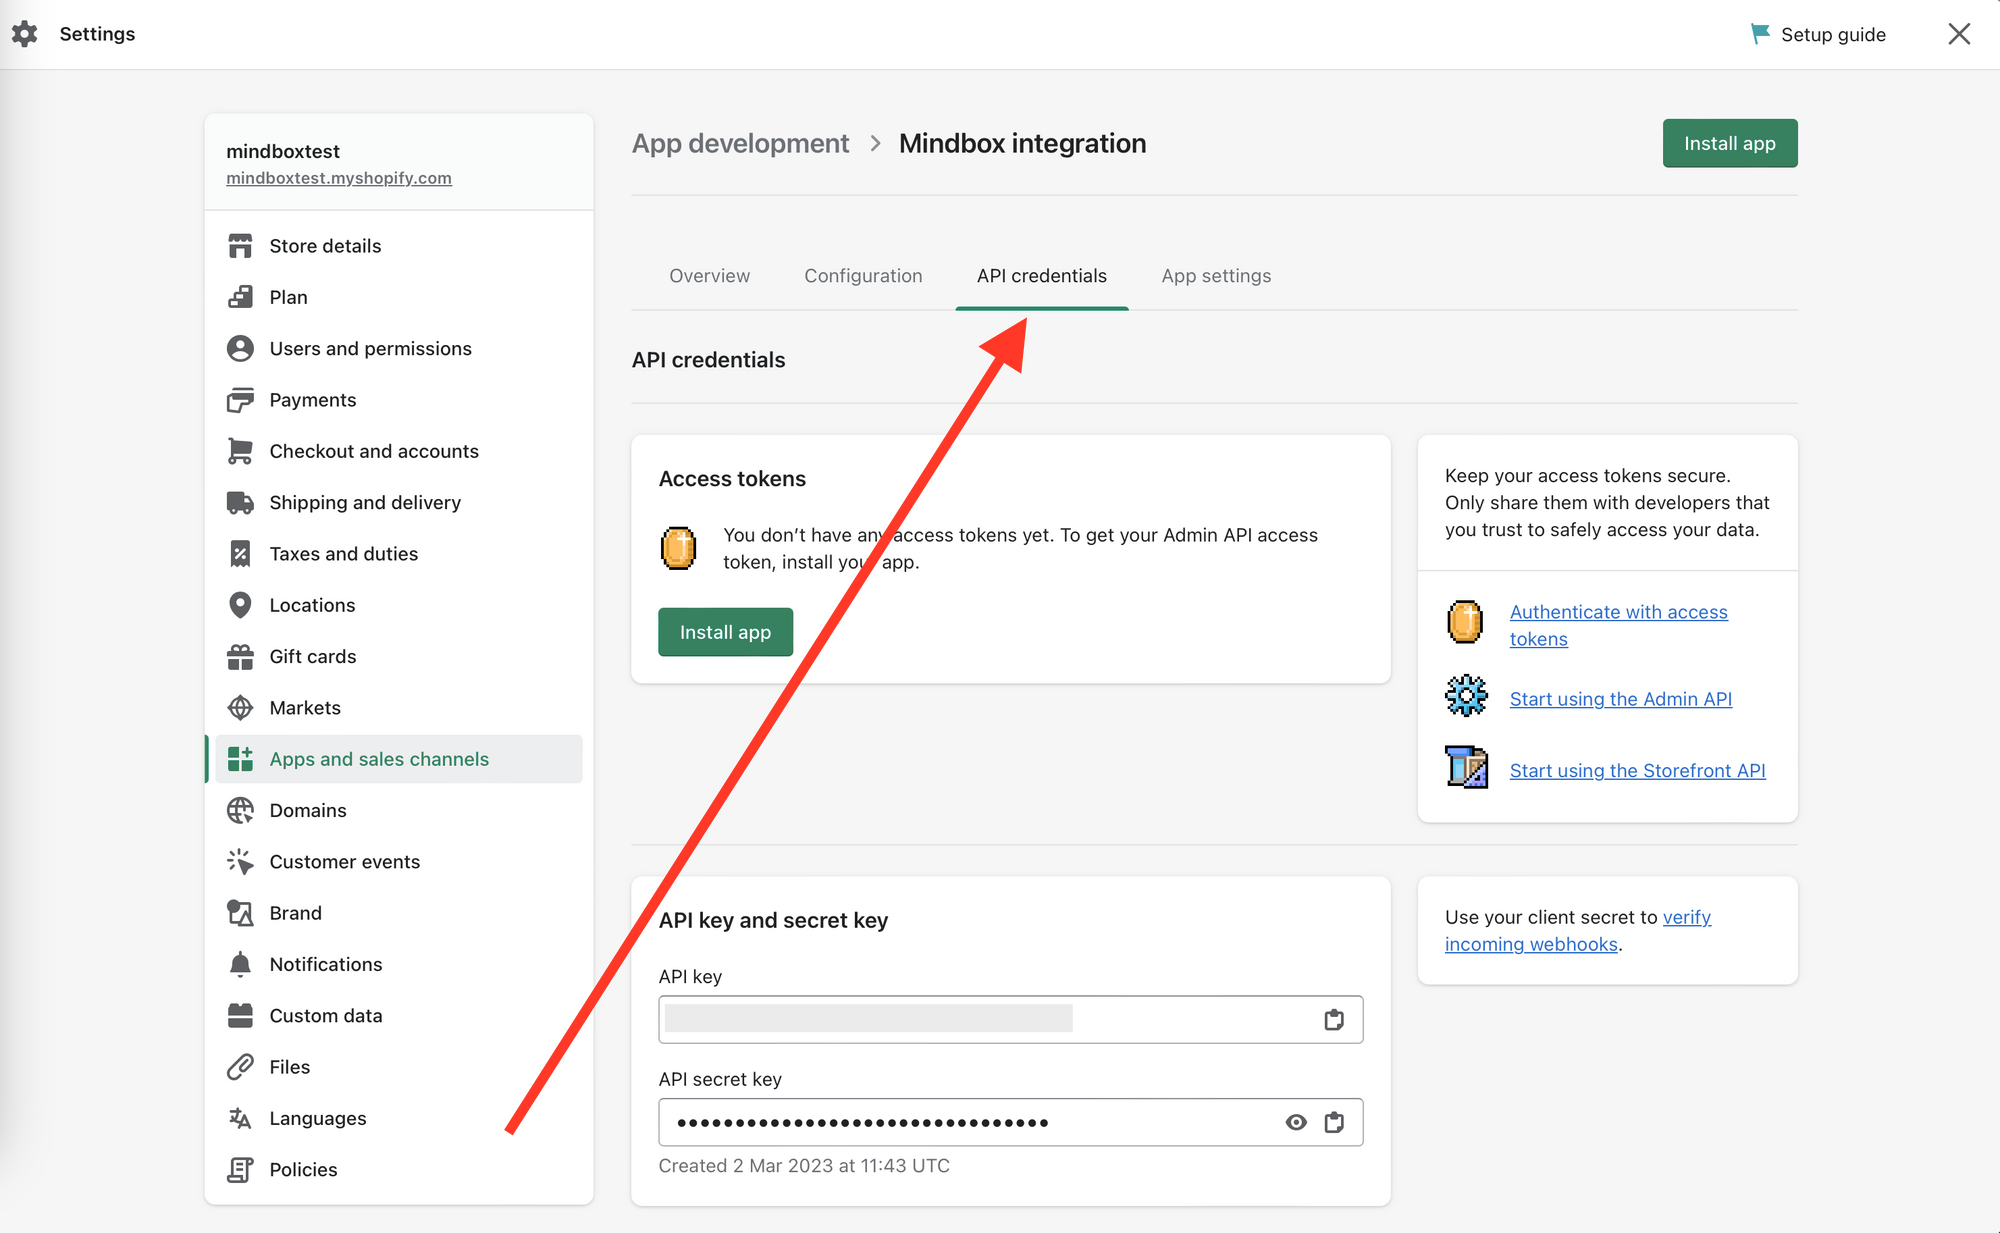Click the coin icon in Access tokens card
Screen dimensions: 2000x1233
tap(678, 548)
